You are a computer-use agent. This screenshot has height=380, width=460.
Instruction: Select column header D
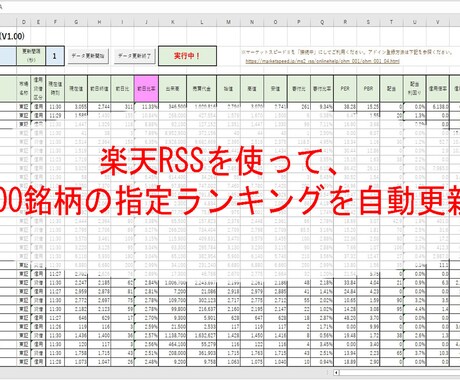pyautogui.click(x=24, y=22)
